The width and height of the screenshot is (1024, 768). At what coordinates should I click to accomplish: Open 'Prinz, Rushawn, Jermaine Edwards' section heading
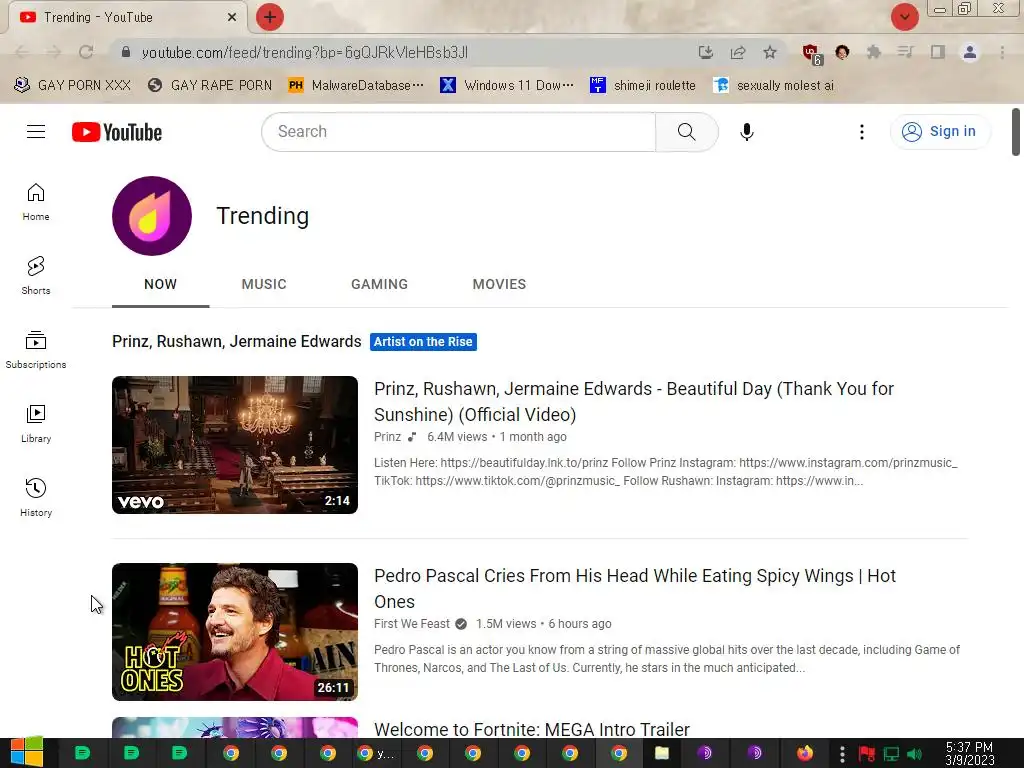click(236, 342)
